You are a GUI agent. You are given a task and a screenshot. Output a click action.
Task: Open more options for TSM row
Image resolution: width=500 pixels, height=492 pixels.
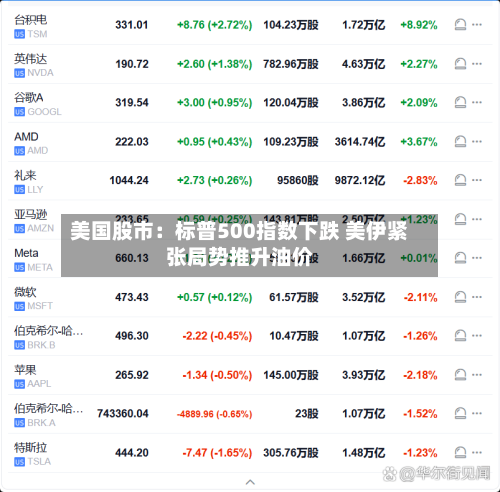click(x=477, y=24)
